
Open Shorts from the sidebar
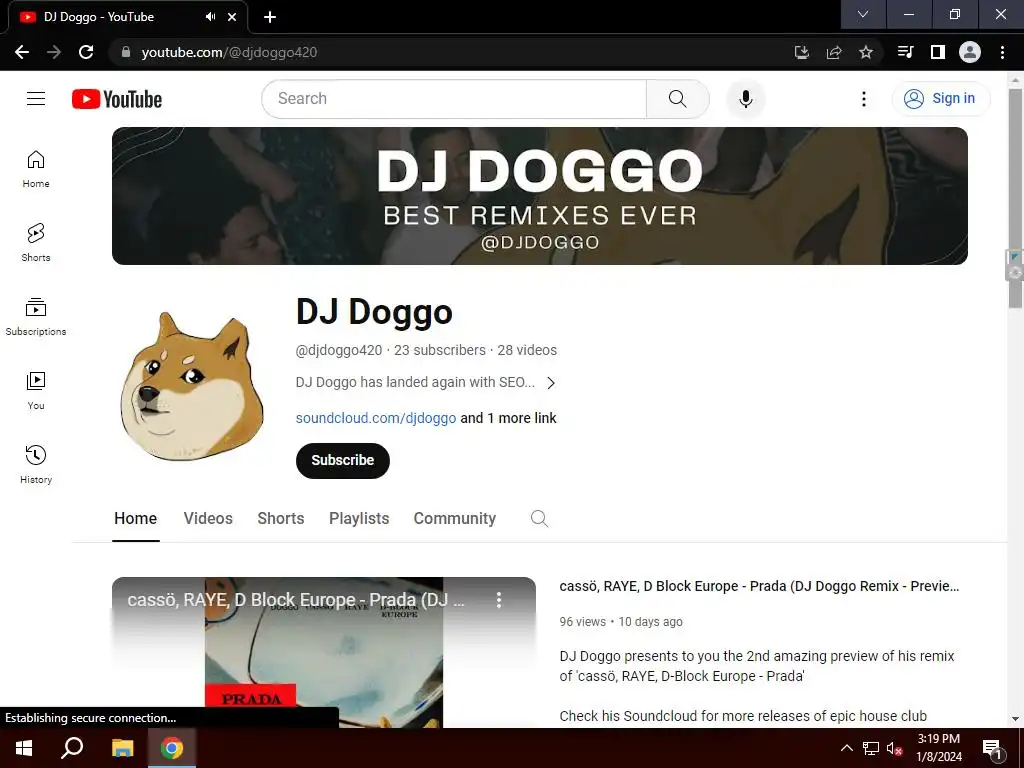(36, 243)
